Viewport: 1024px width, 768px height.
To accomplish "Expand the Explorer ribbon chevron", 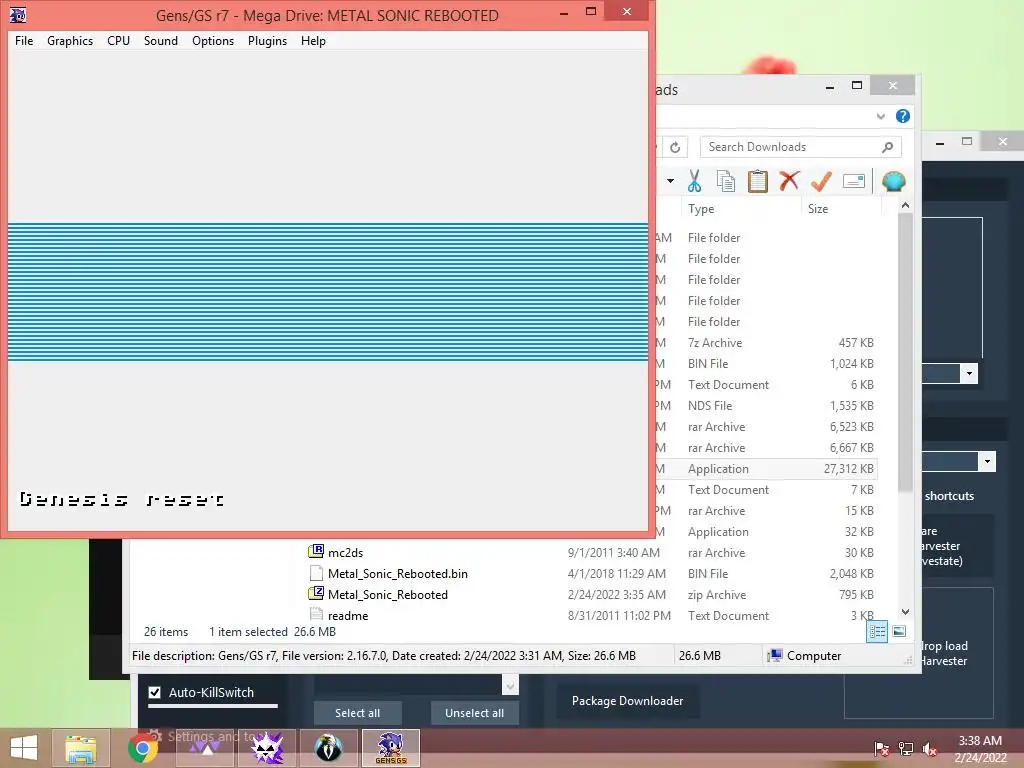I will [880, 116].
